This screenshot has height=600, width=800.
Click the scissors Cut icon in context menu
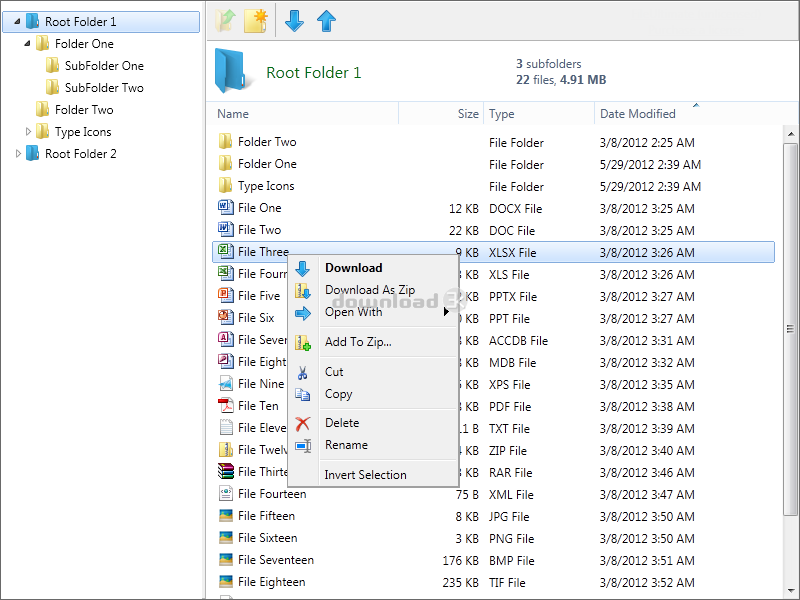(303, 372)
